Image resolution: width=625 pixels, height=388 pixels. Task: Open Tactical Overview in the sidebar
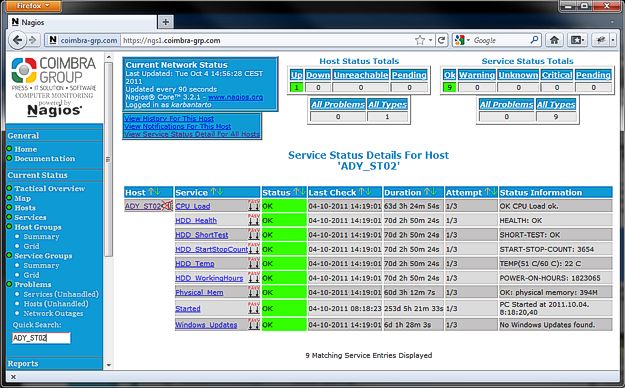pyautogui.click(x=50, y=188)
